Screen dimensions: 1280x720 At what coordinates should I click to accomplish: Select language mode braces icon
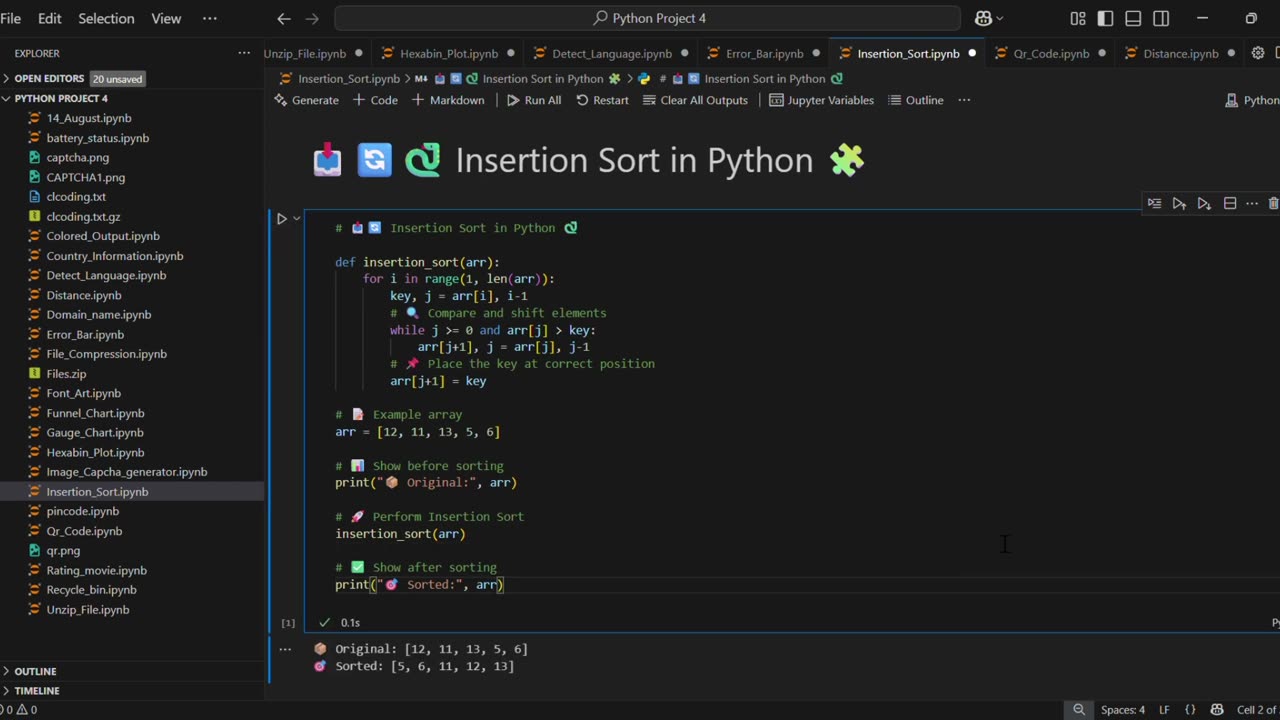click(1190, 710)
